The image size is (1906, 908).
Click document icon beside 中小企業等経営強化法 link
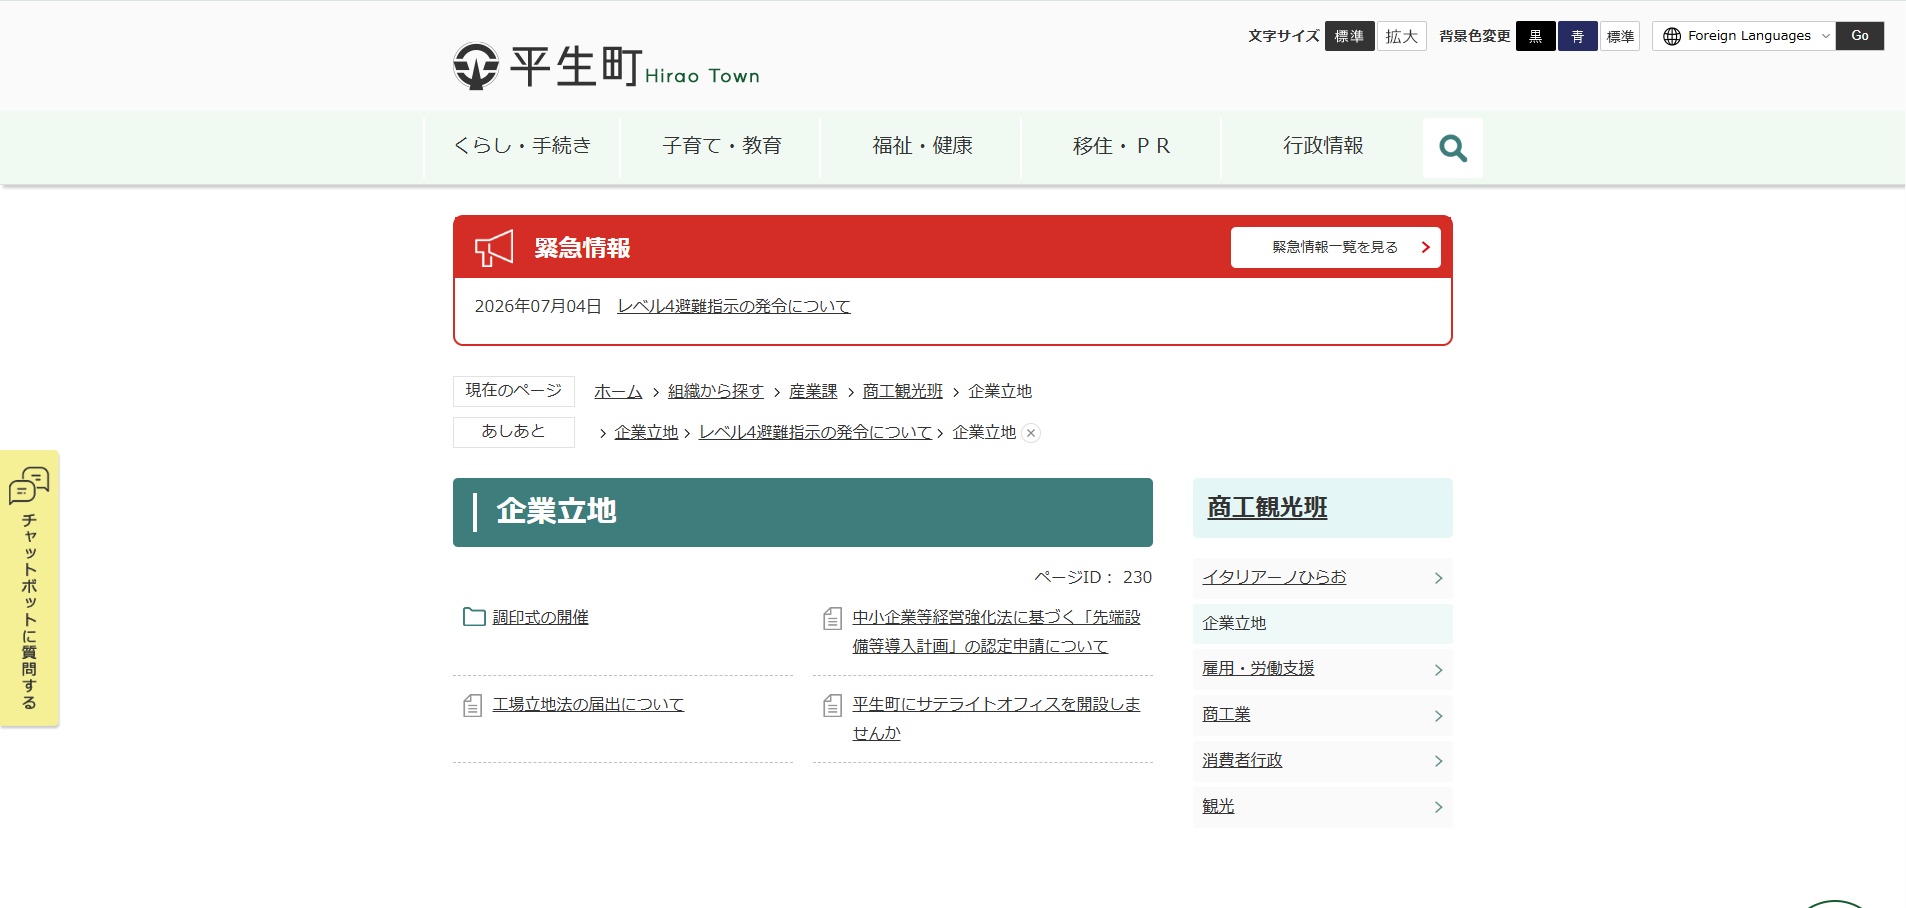[x=832, y=618]
